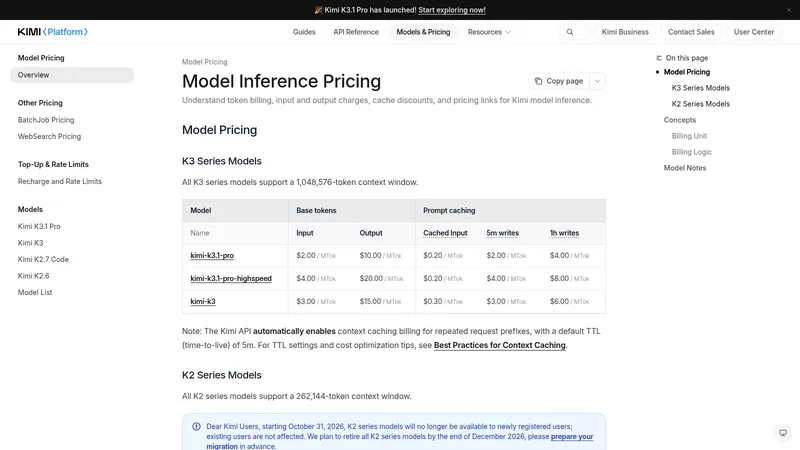Click the Model Inference Pricing heading
This screenshot has width=800, height=450.
281,81
